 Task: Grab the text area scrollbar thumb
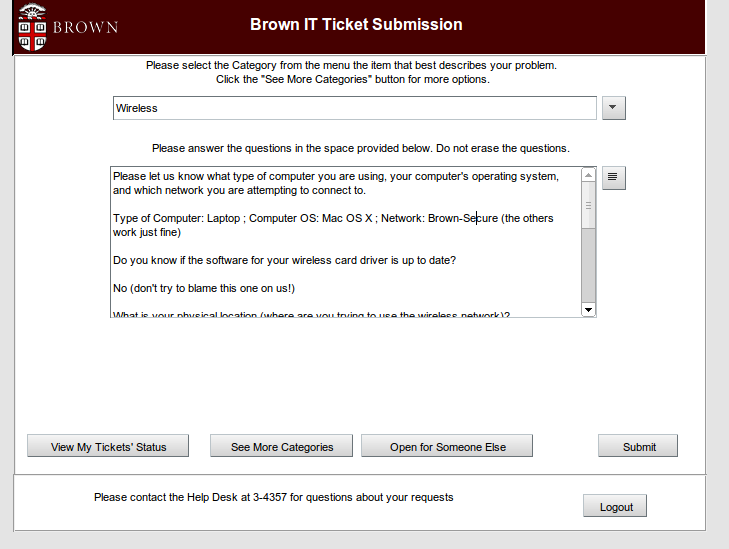pos(588,206)
